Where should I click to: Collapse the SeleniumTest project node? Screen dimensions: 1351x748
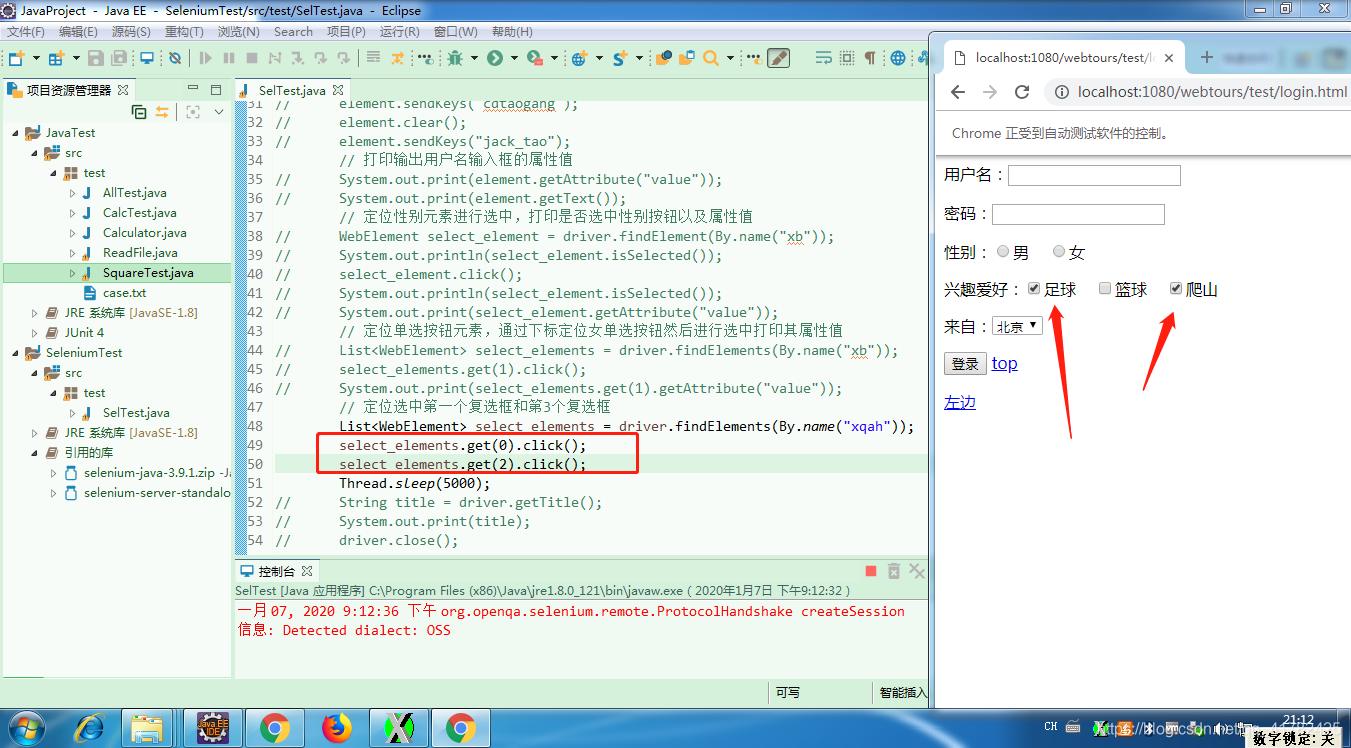[16, 353]
